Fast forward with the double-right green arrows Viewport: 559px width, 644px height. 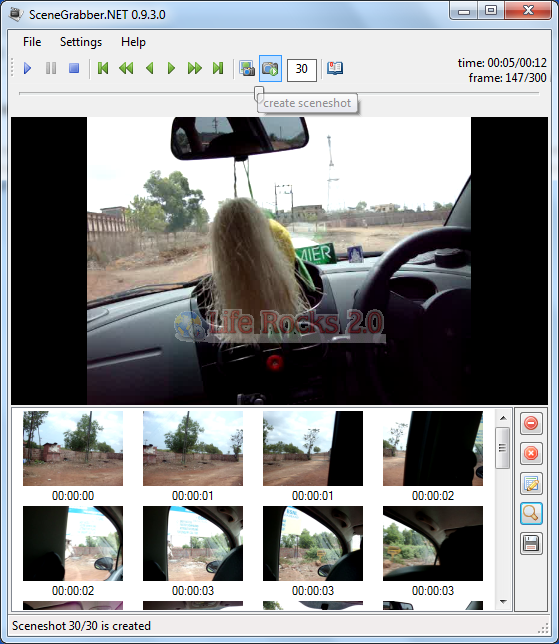coord(195,68)
